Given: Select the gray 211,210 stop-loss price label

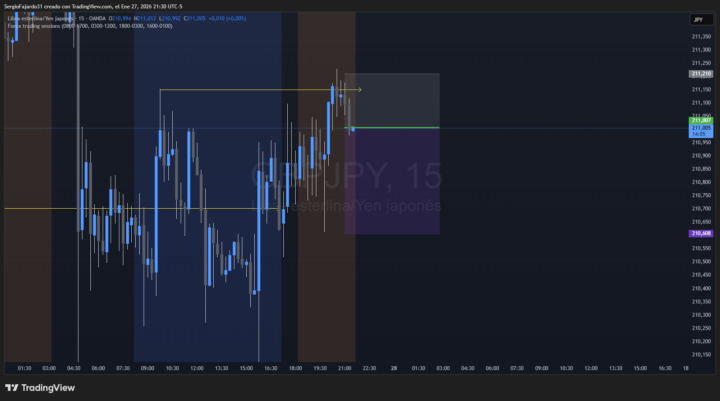Looking at the screenshot, I should click(701, 73).
